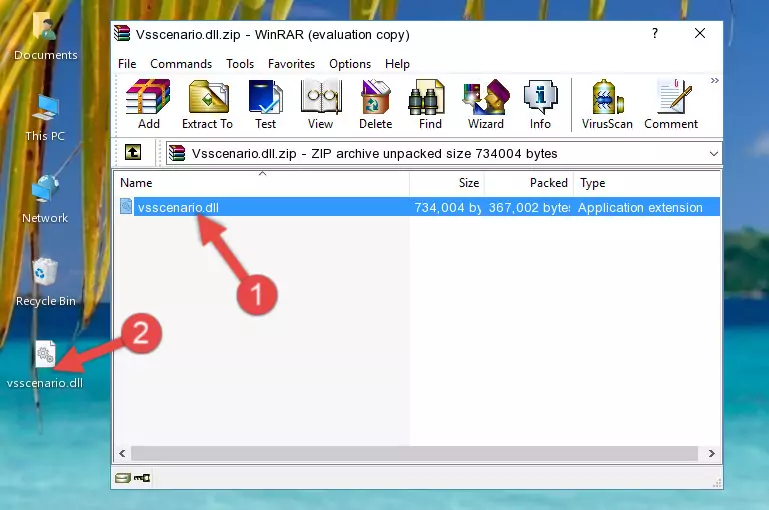Image resolution: width=769 pixels, height=510 pixels.
Task: Select the This PC desktop icon
Action: click(45, 118)
